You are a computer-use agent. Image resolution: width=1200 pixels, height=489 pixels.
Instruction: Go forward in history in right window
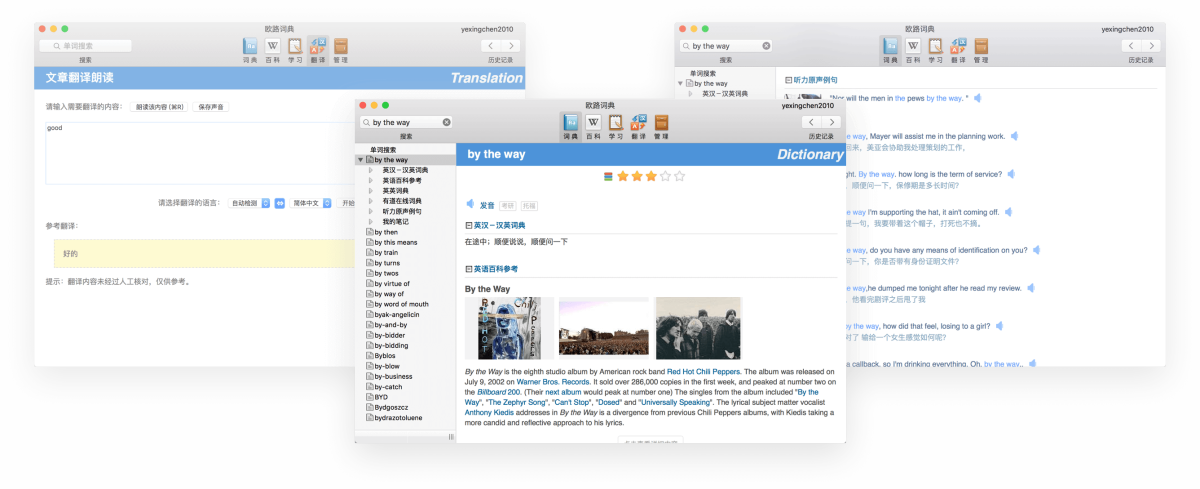(1150, 46)
